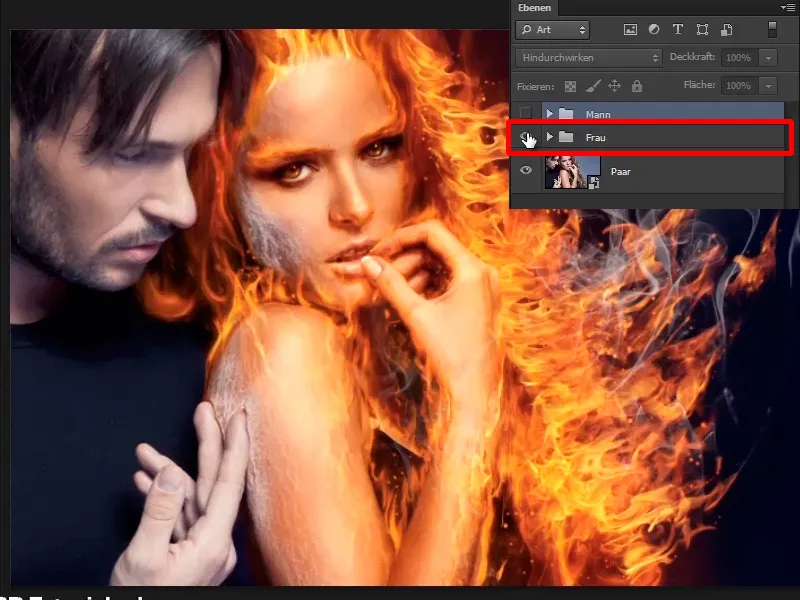Click the Fläche 100% value field

[x=740, y=86]
